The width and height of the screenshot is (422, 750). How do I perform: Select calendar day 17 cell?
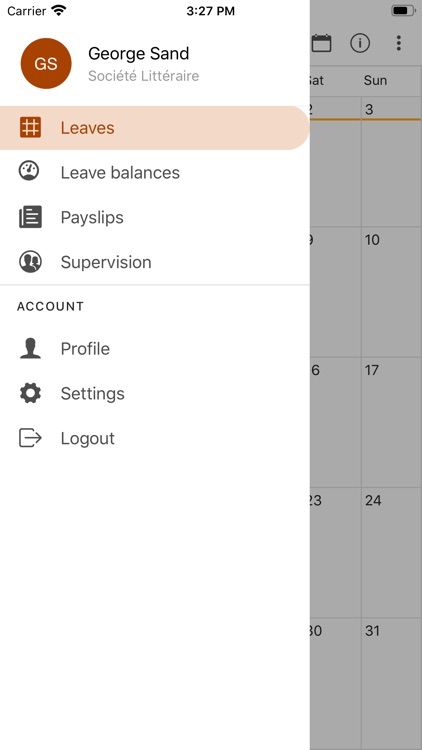(391, 422)
